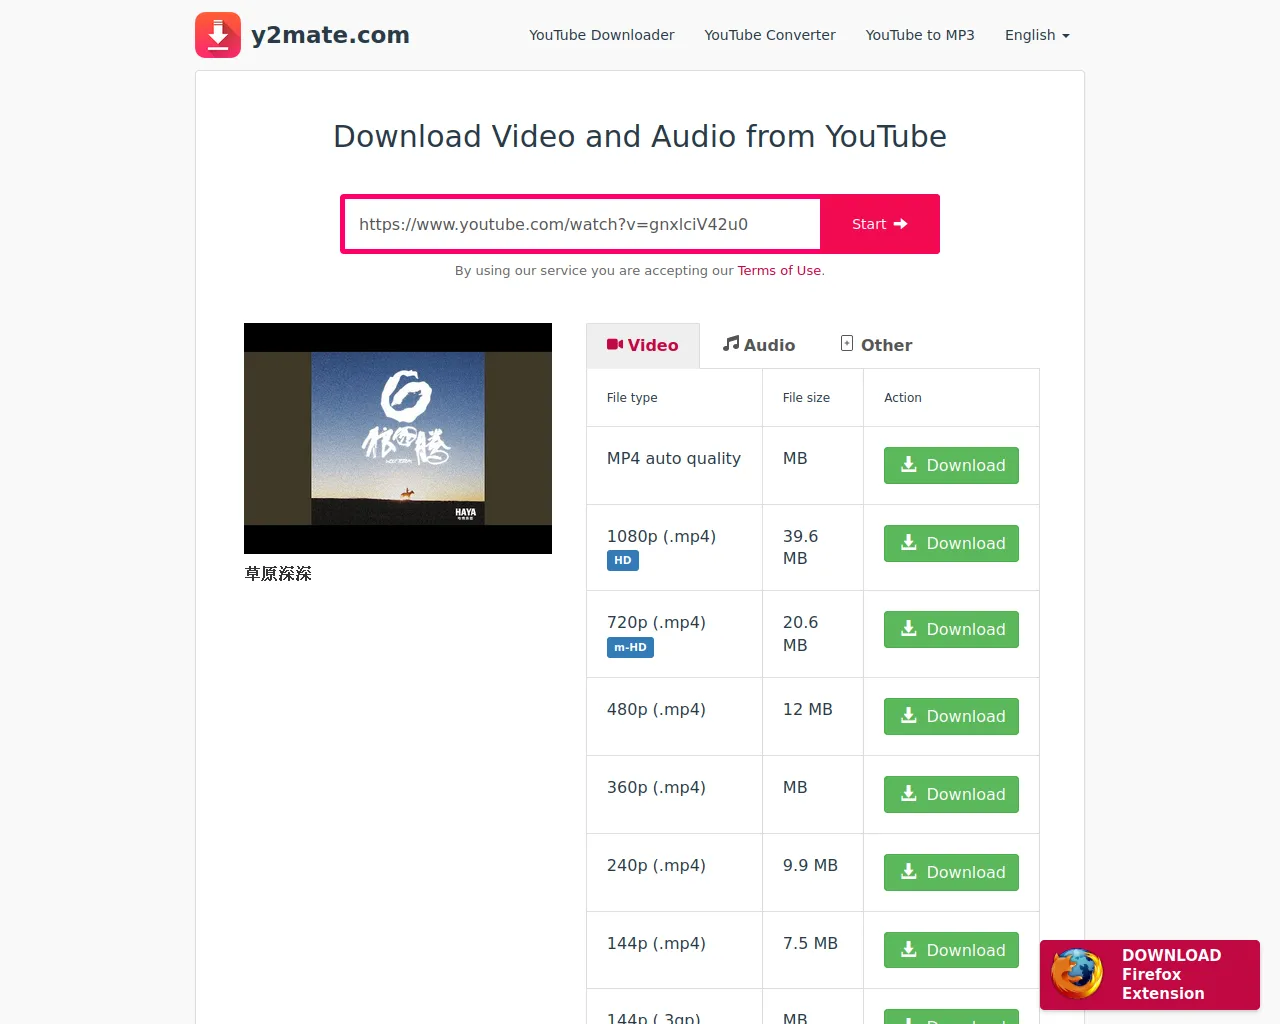Click download icon in 240p row
Viewport: 1280px width, 1024px height.
point(909,871)
